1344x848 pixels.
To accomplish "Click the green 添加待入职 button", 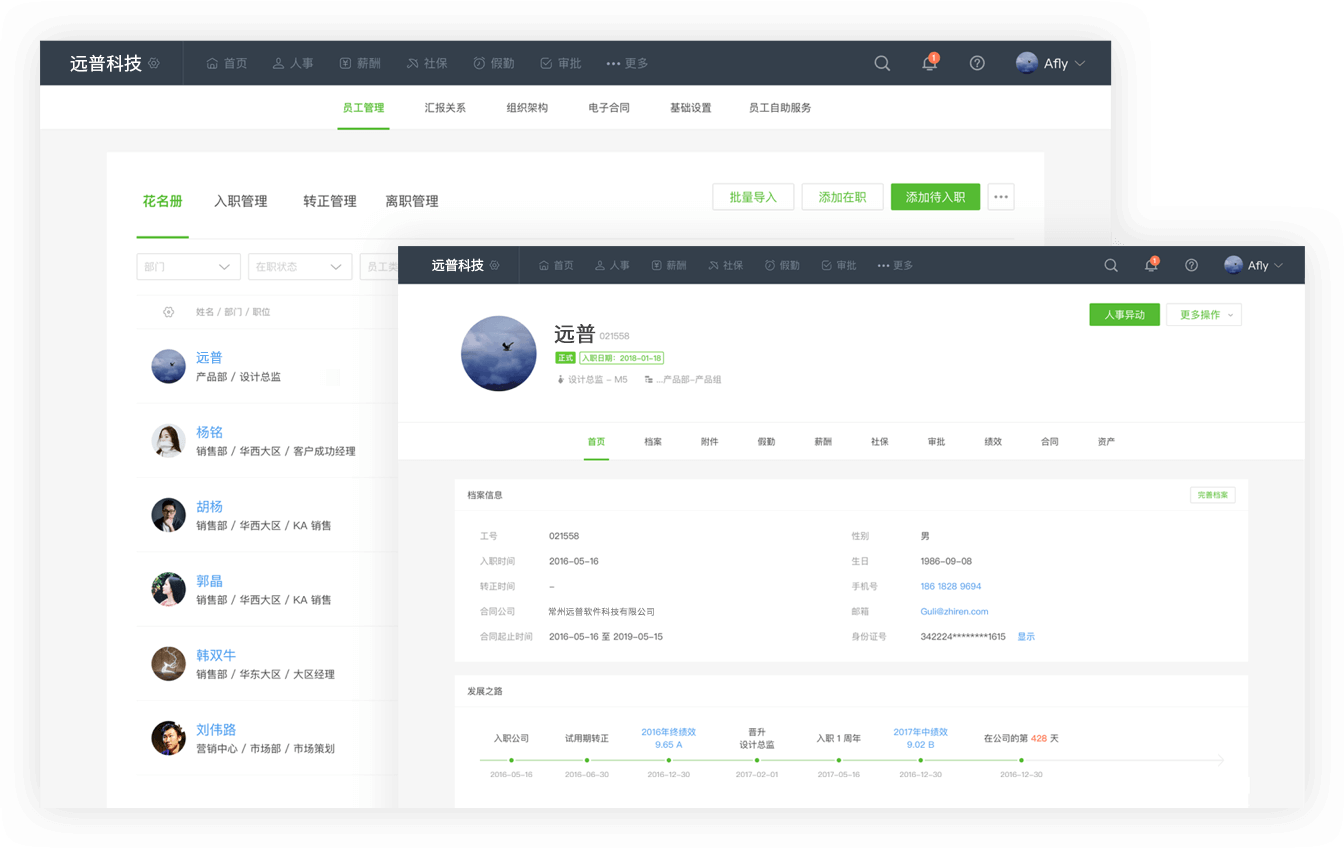I will (x=935, y=196).
